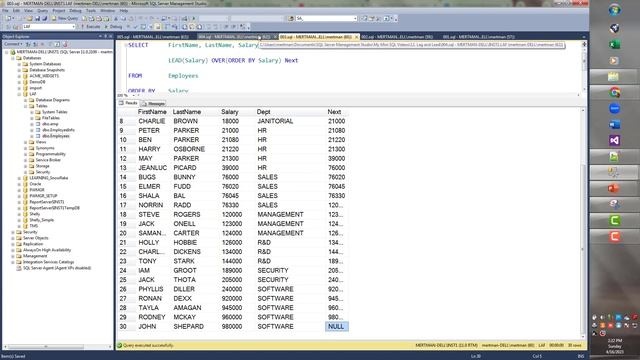This screenshot has width=640, height=360.
Task: Switch to the 004.sql query tab
Action: [236, 37]
